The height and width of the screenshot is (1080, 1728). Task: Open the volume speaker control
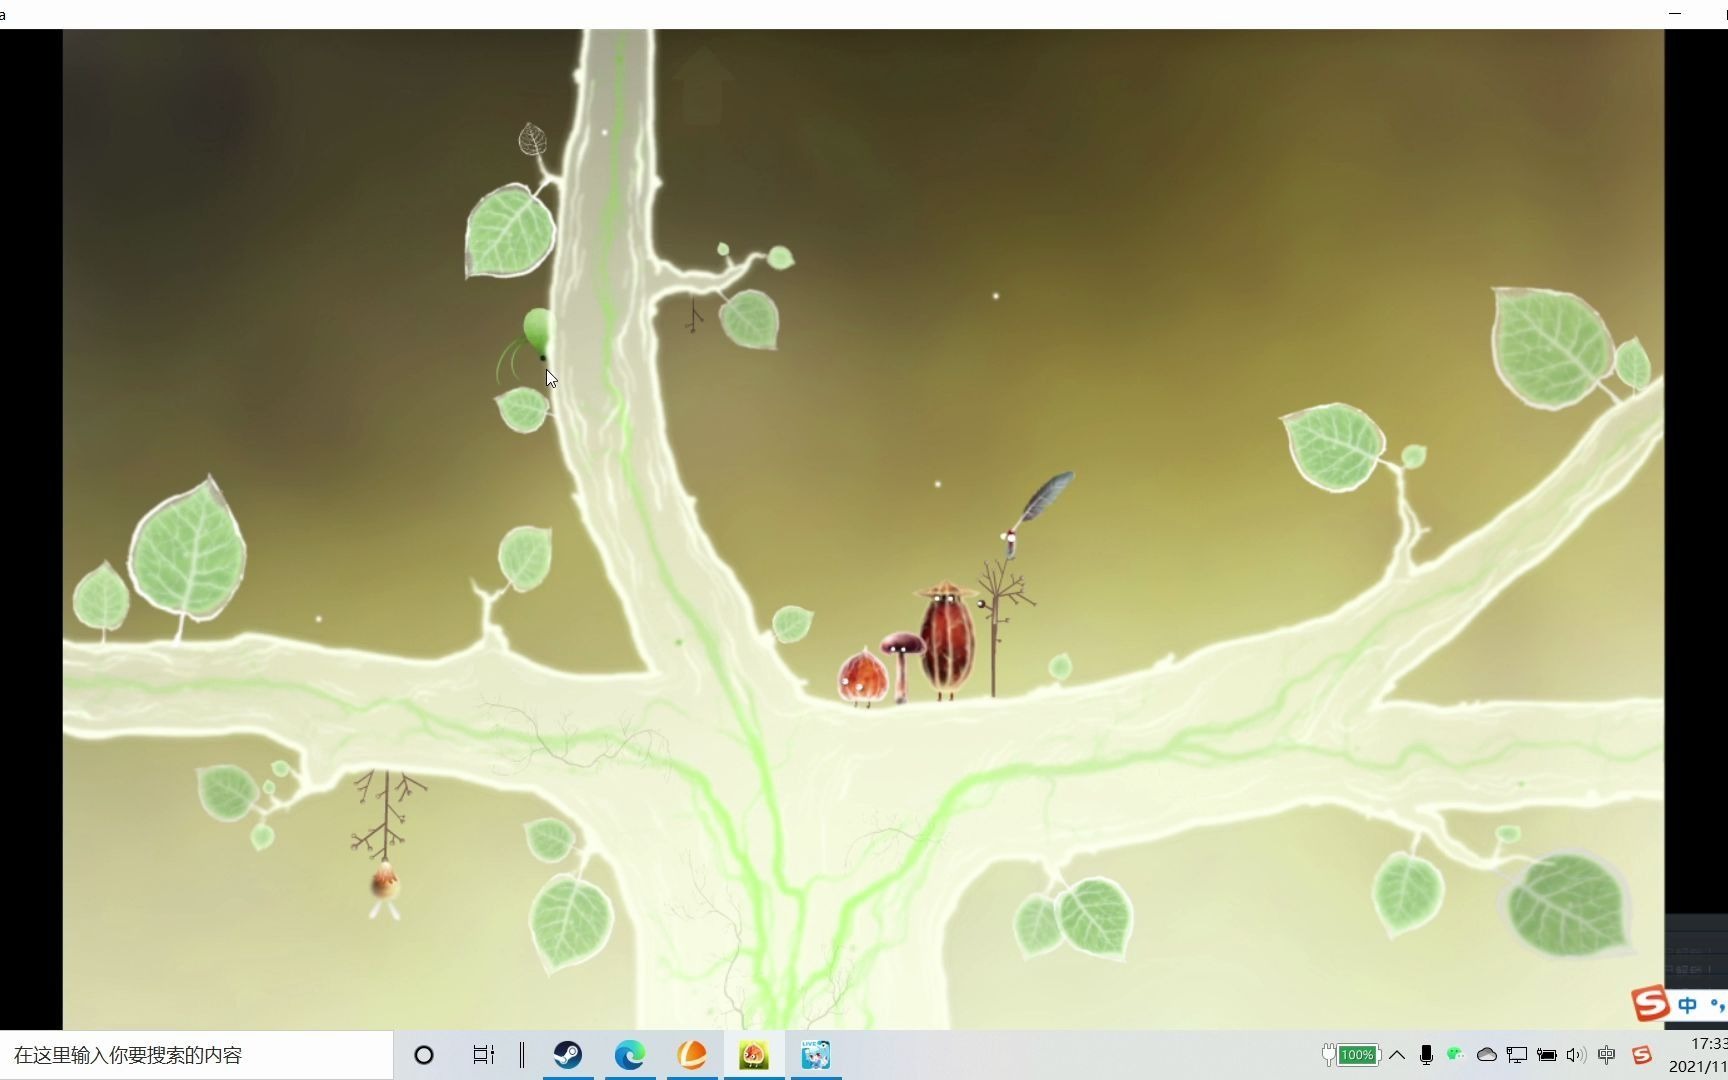point(1577,1055)
